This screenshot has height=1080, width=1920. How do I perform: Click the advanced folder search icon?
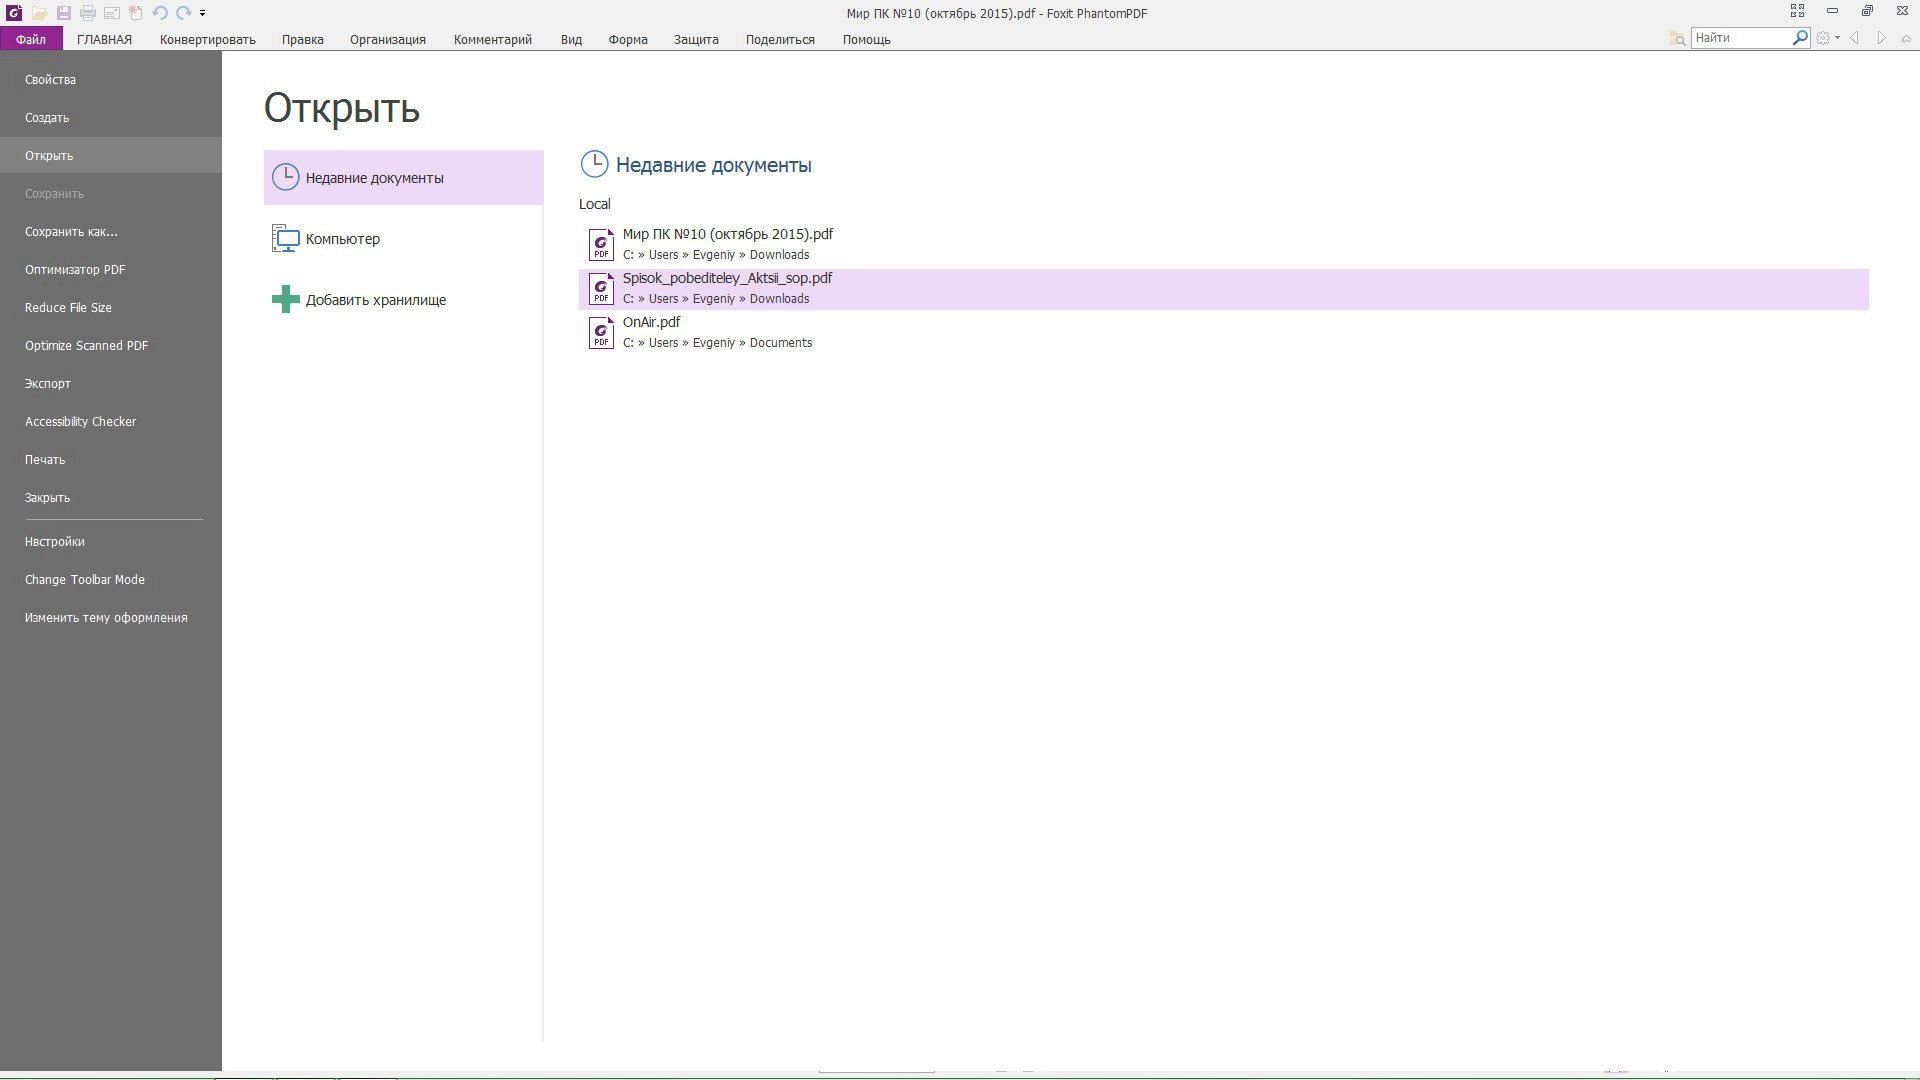click(1677, 38)
